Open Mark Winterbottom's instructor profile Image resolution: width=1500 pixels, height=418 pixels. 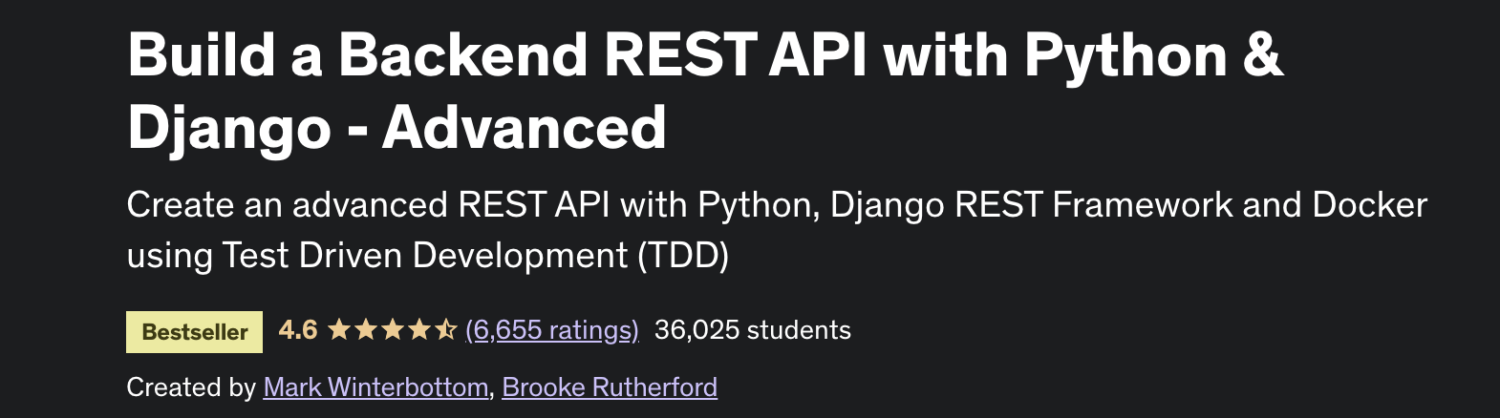pyautogui.click(x=376, y=387)
